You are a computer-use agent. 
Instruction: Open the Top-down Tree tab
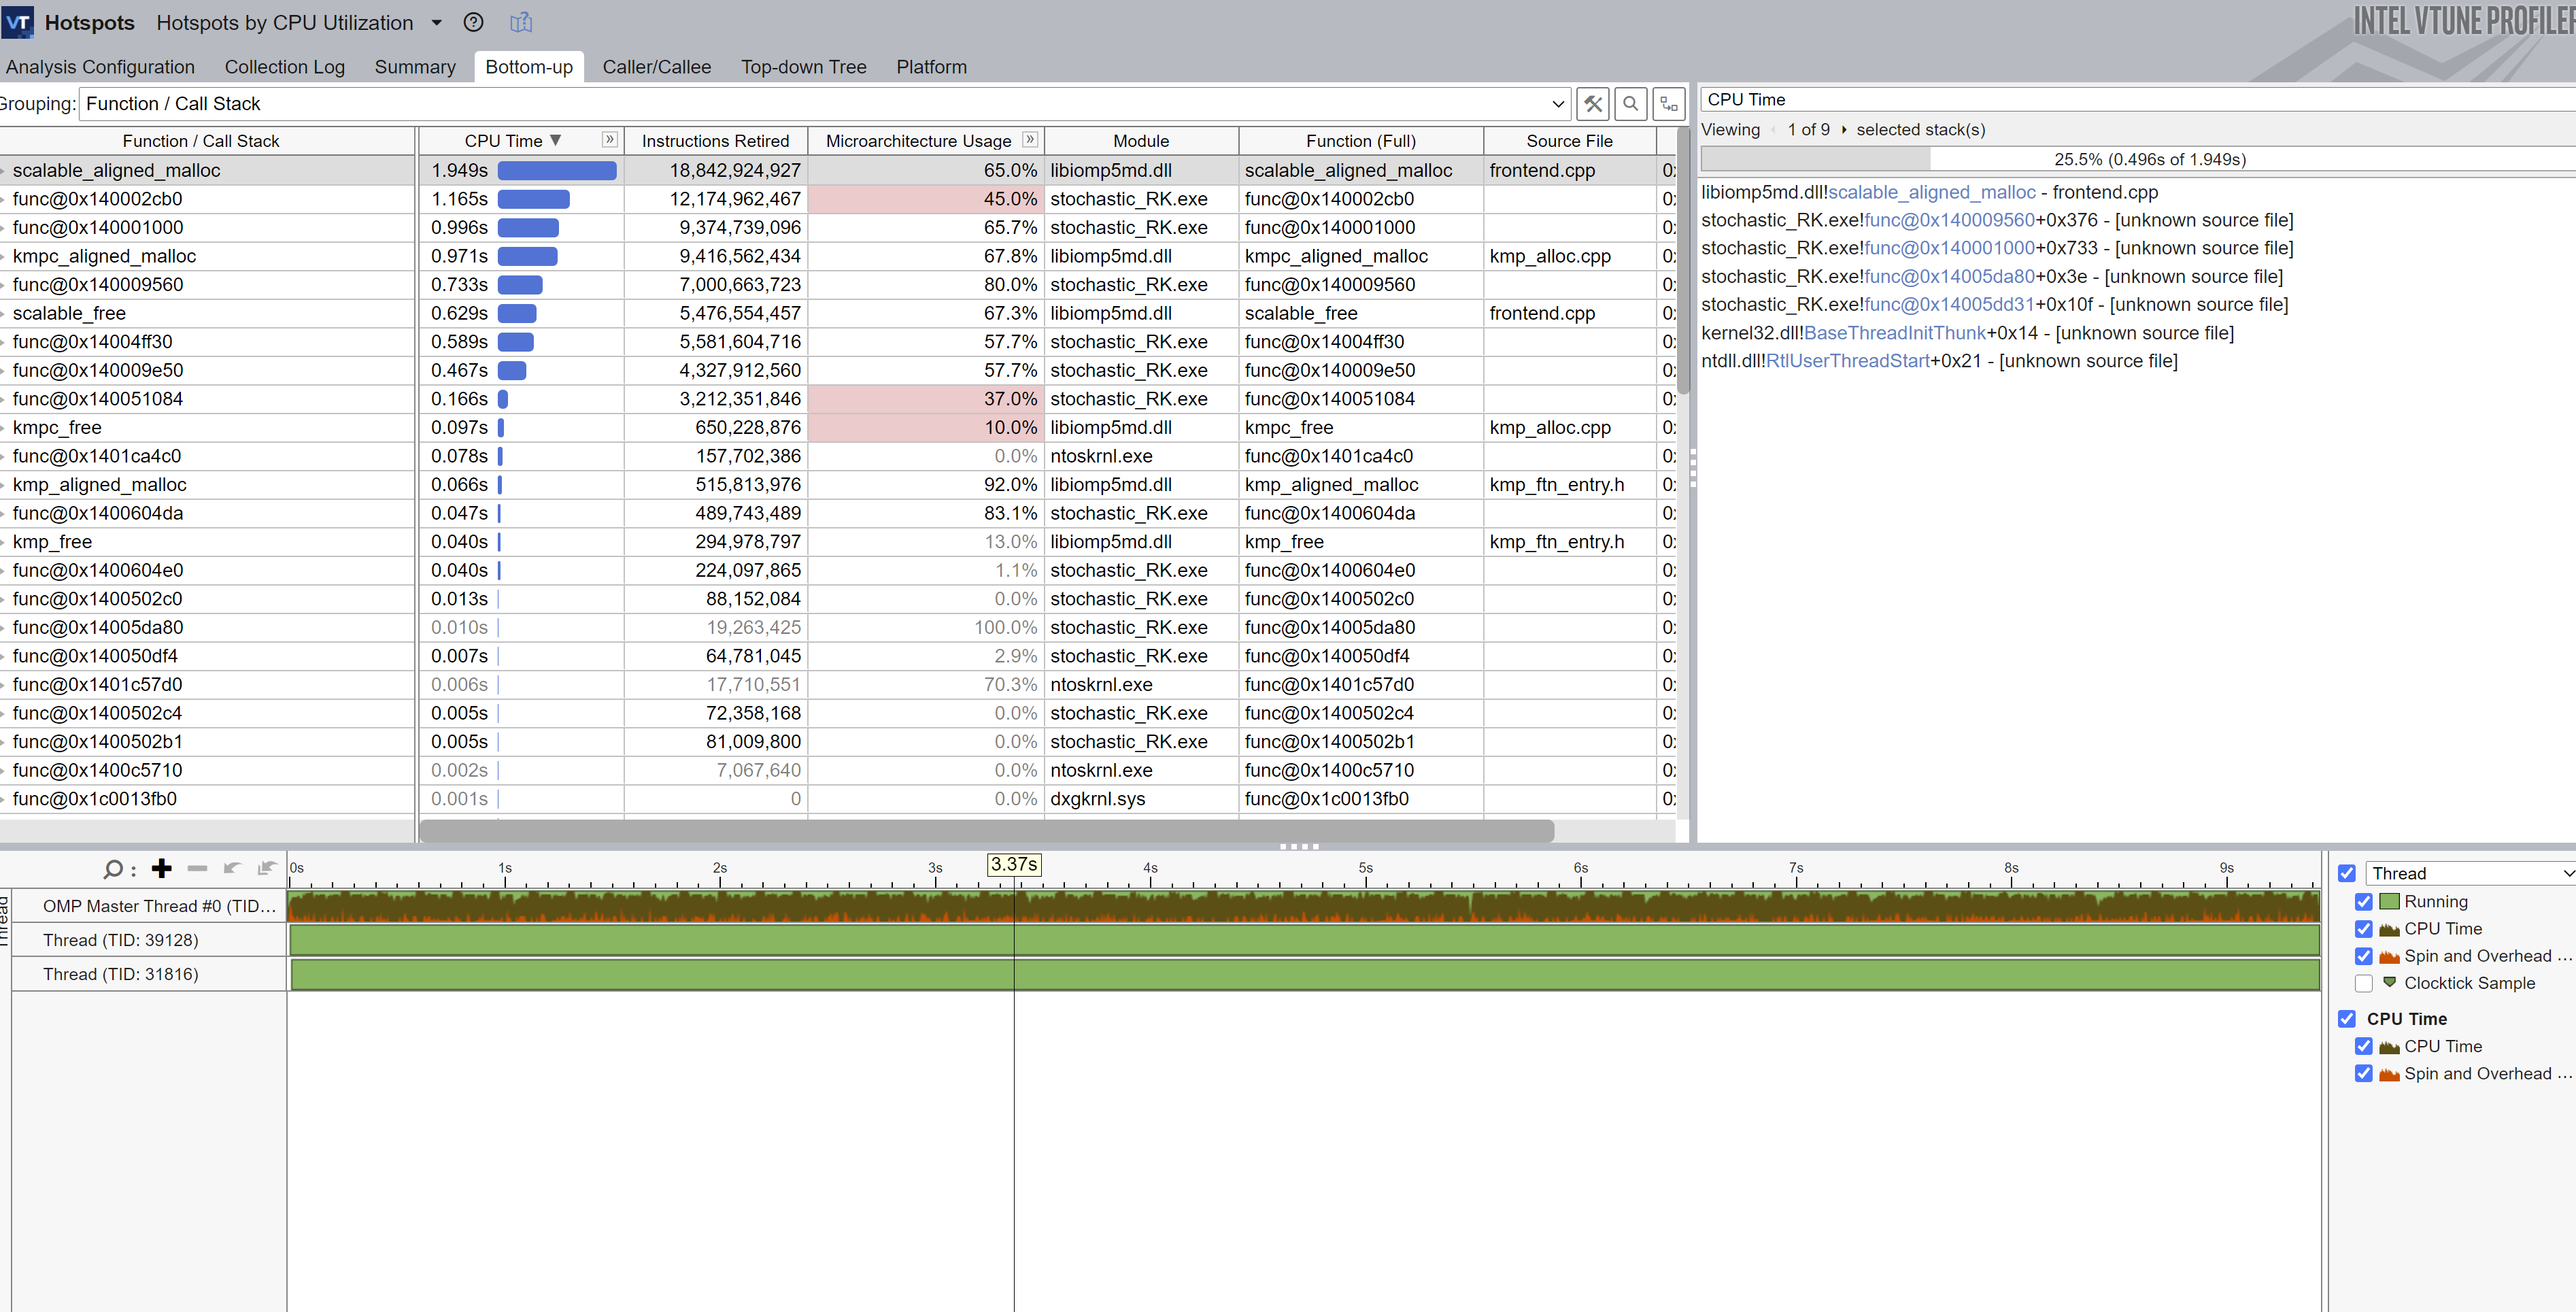click(x=803, y=67)
